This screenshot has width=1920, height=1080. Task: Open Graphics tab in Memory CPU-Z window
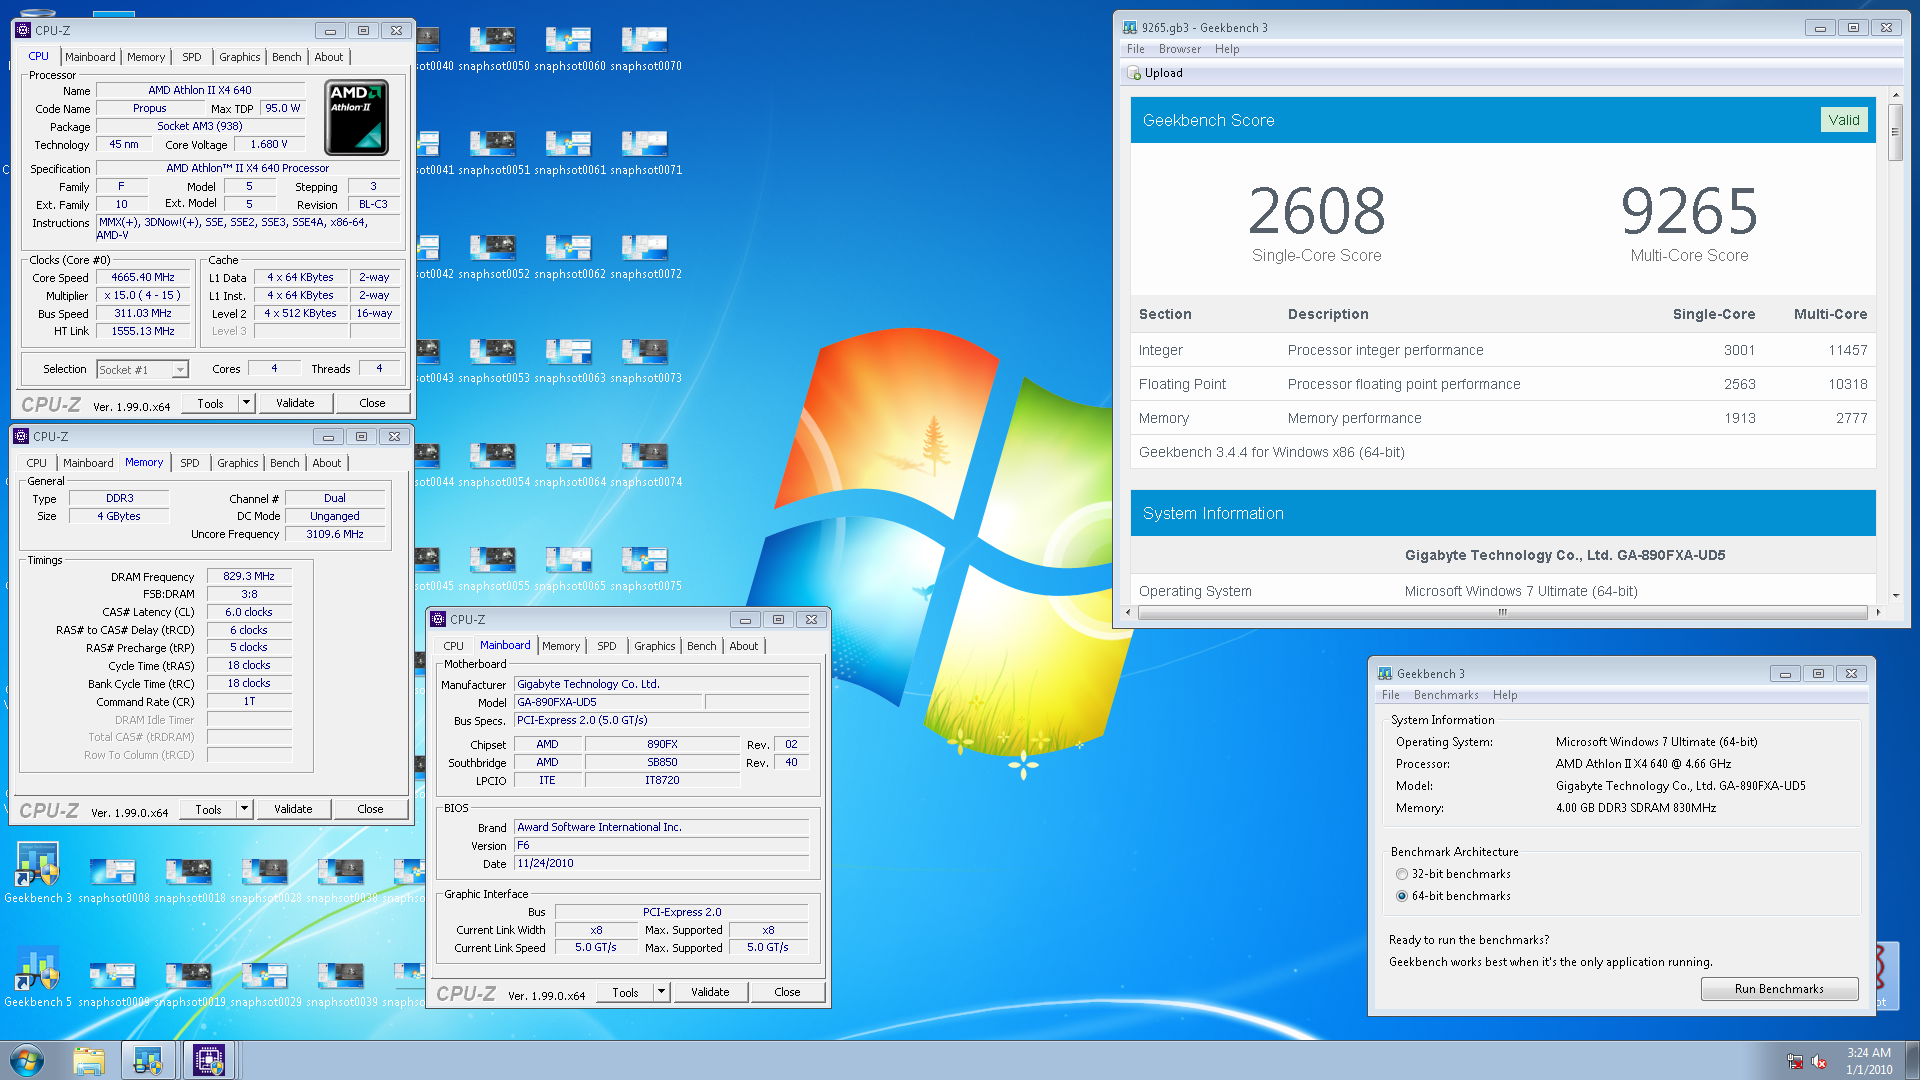(238, 463)
